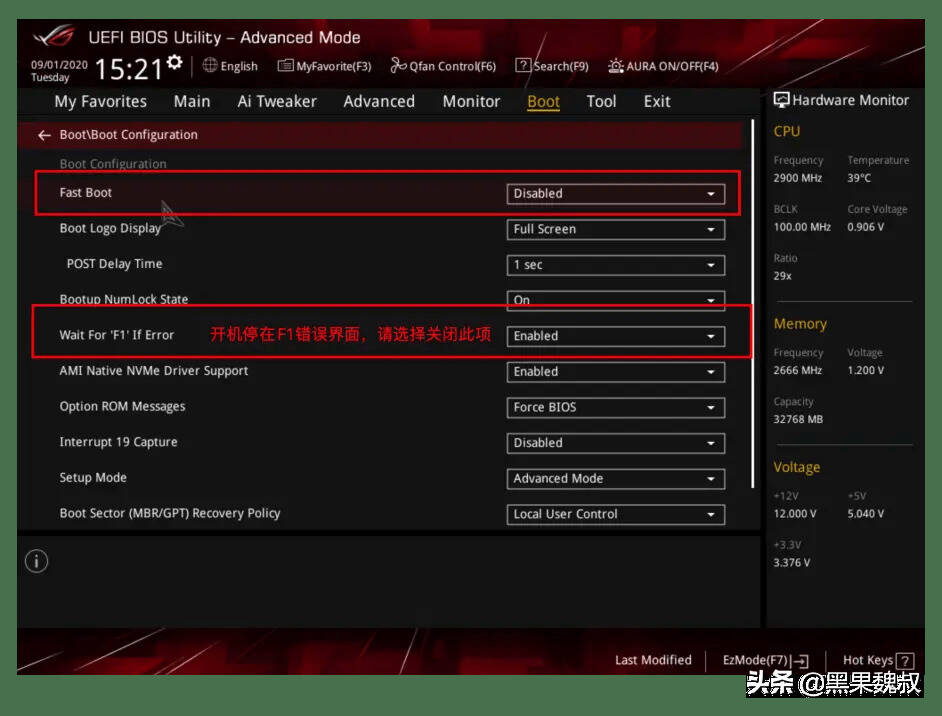This screenshot has height=716, width=942.
Task: Click the Qfan Control(F6) button label
Action: (x=453, y=66)
